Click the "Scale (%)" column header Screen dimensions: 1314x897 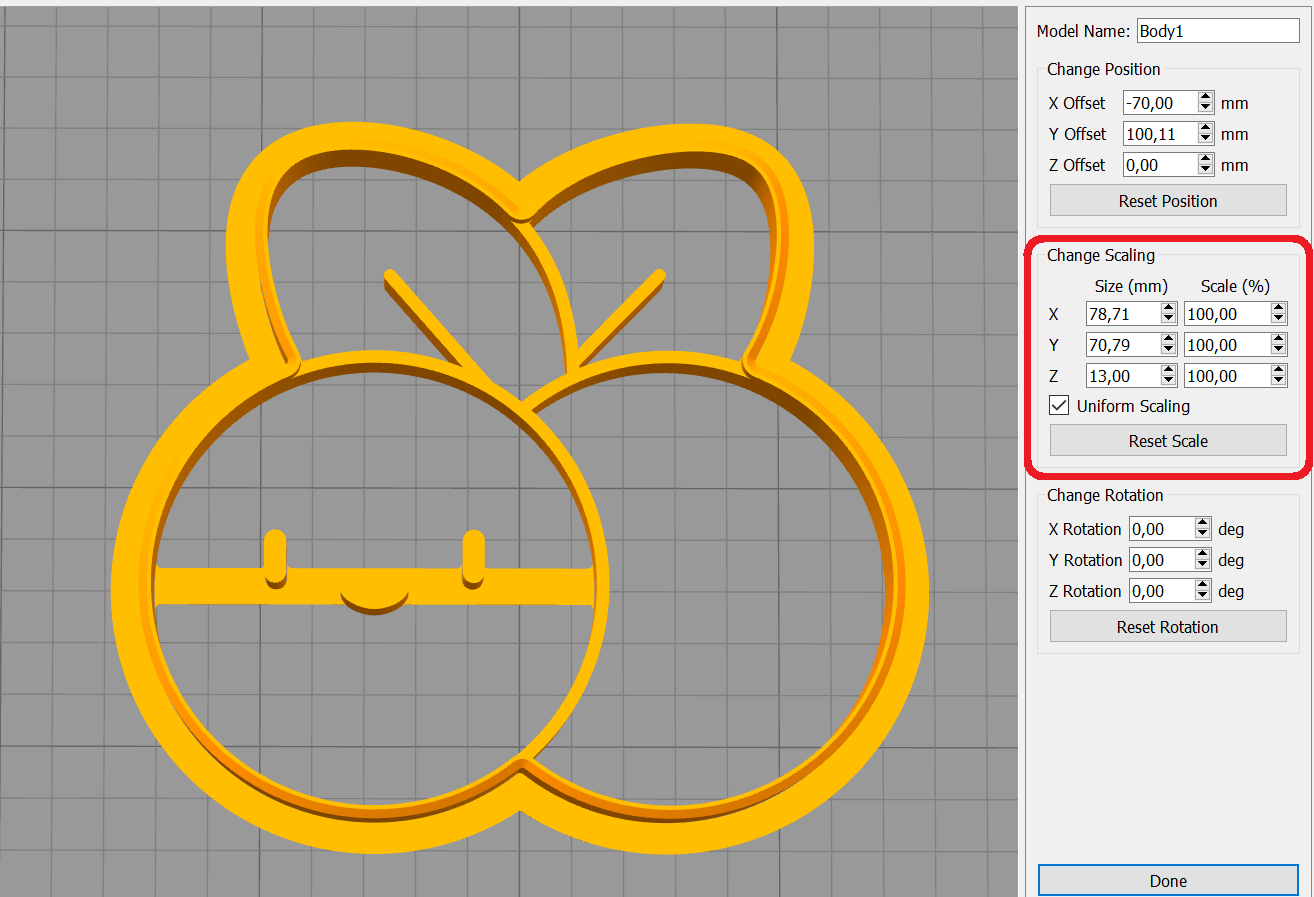tap(1235, 286)
